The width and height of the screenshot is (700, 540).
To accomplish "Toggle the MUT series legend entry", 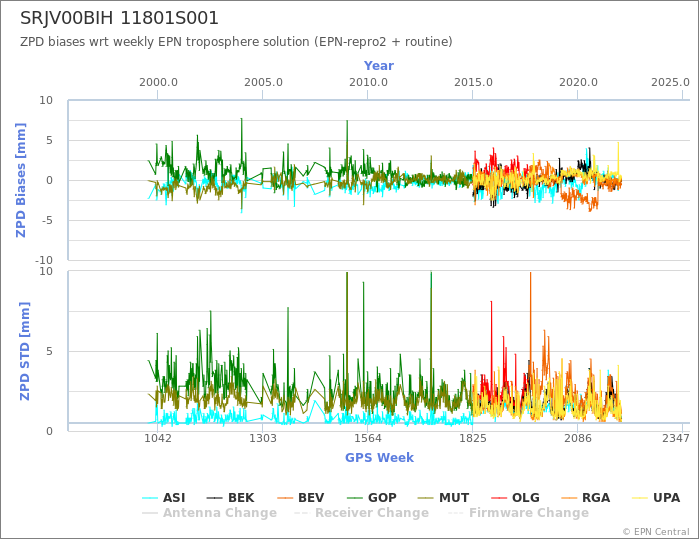I will [443, 498].
